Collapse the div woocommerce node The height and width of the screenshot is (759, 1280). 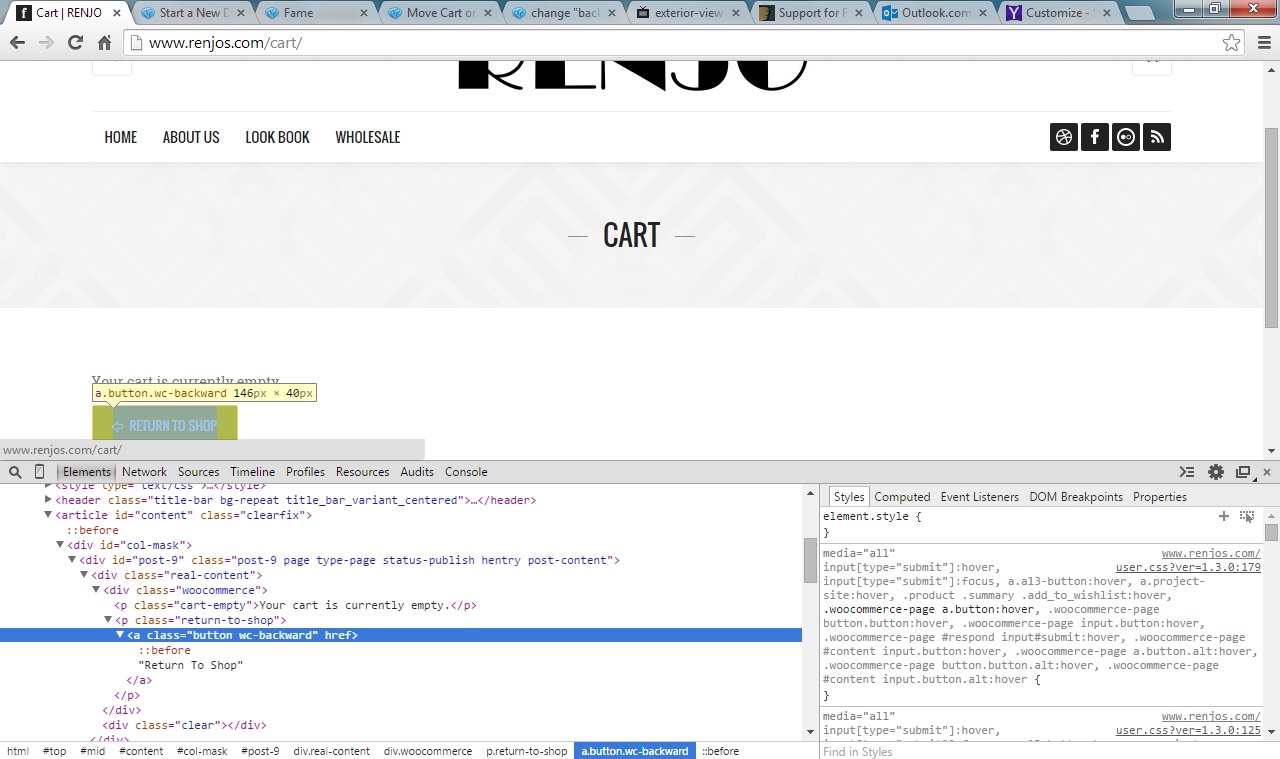coord(96,590)
